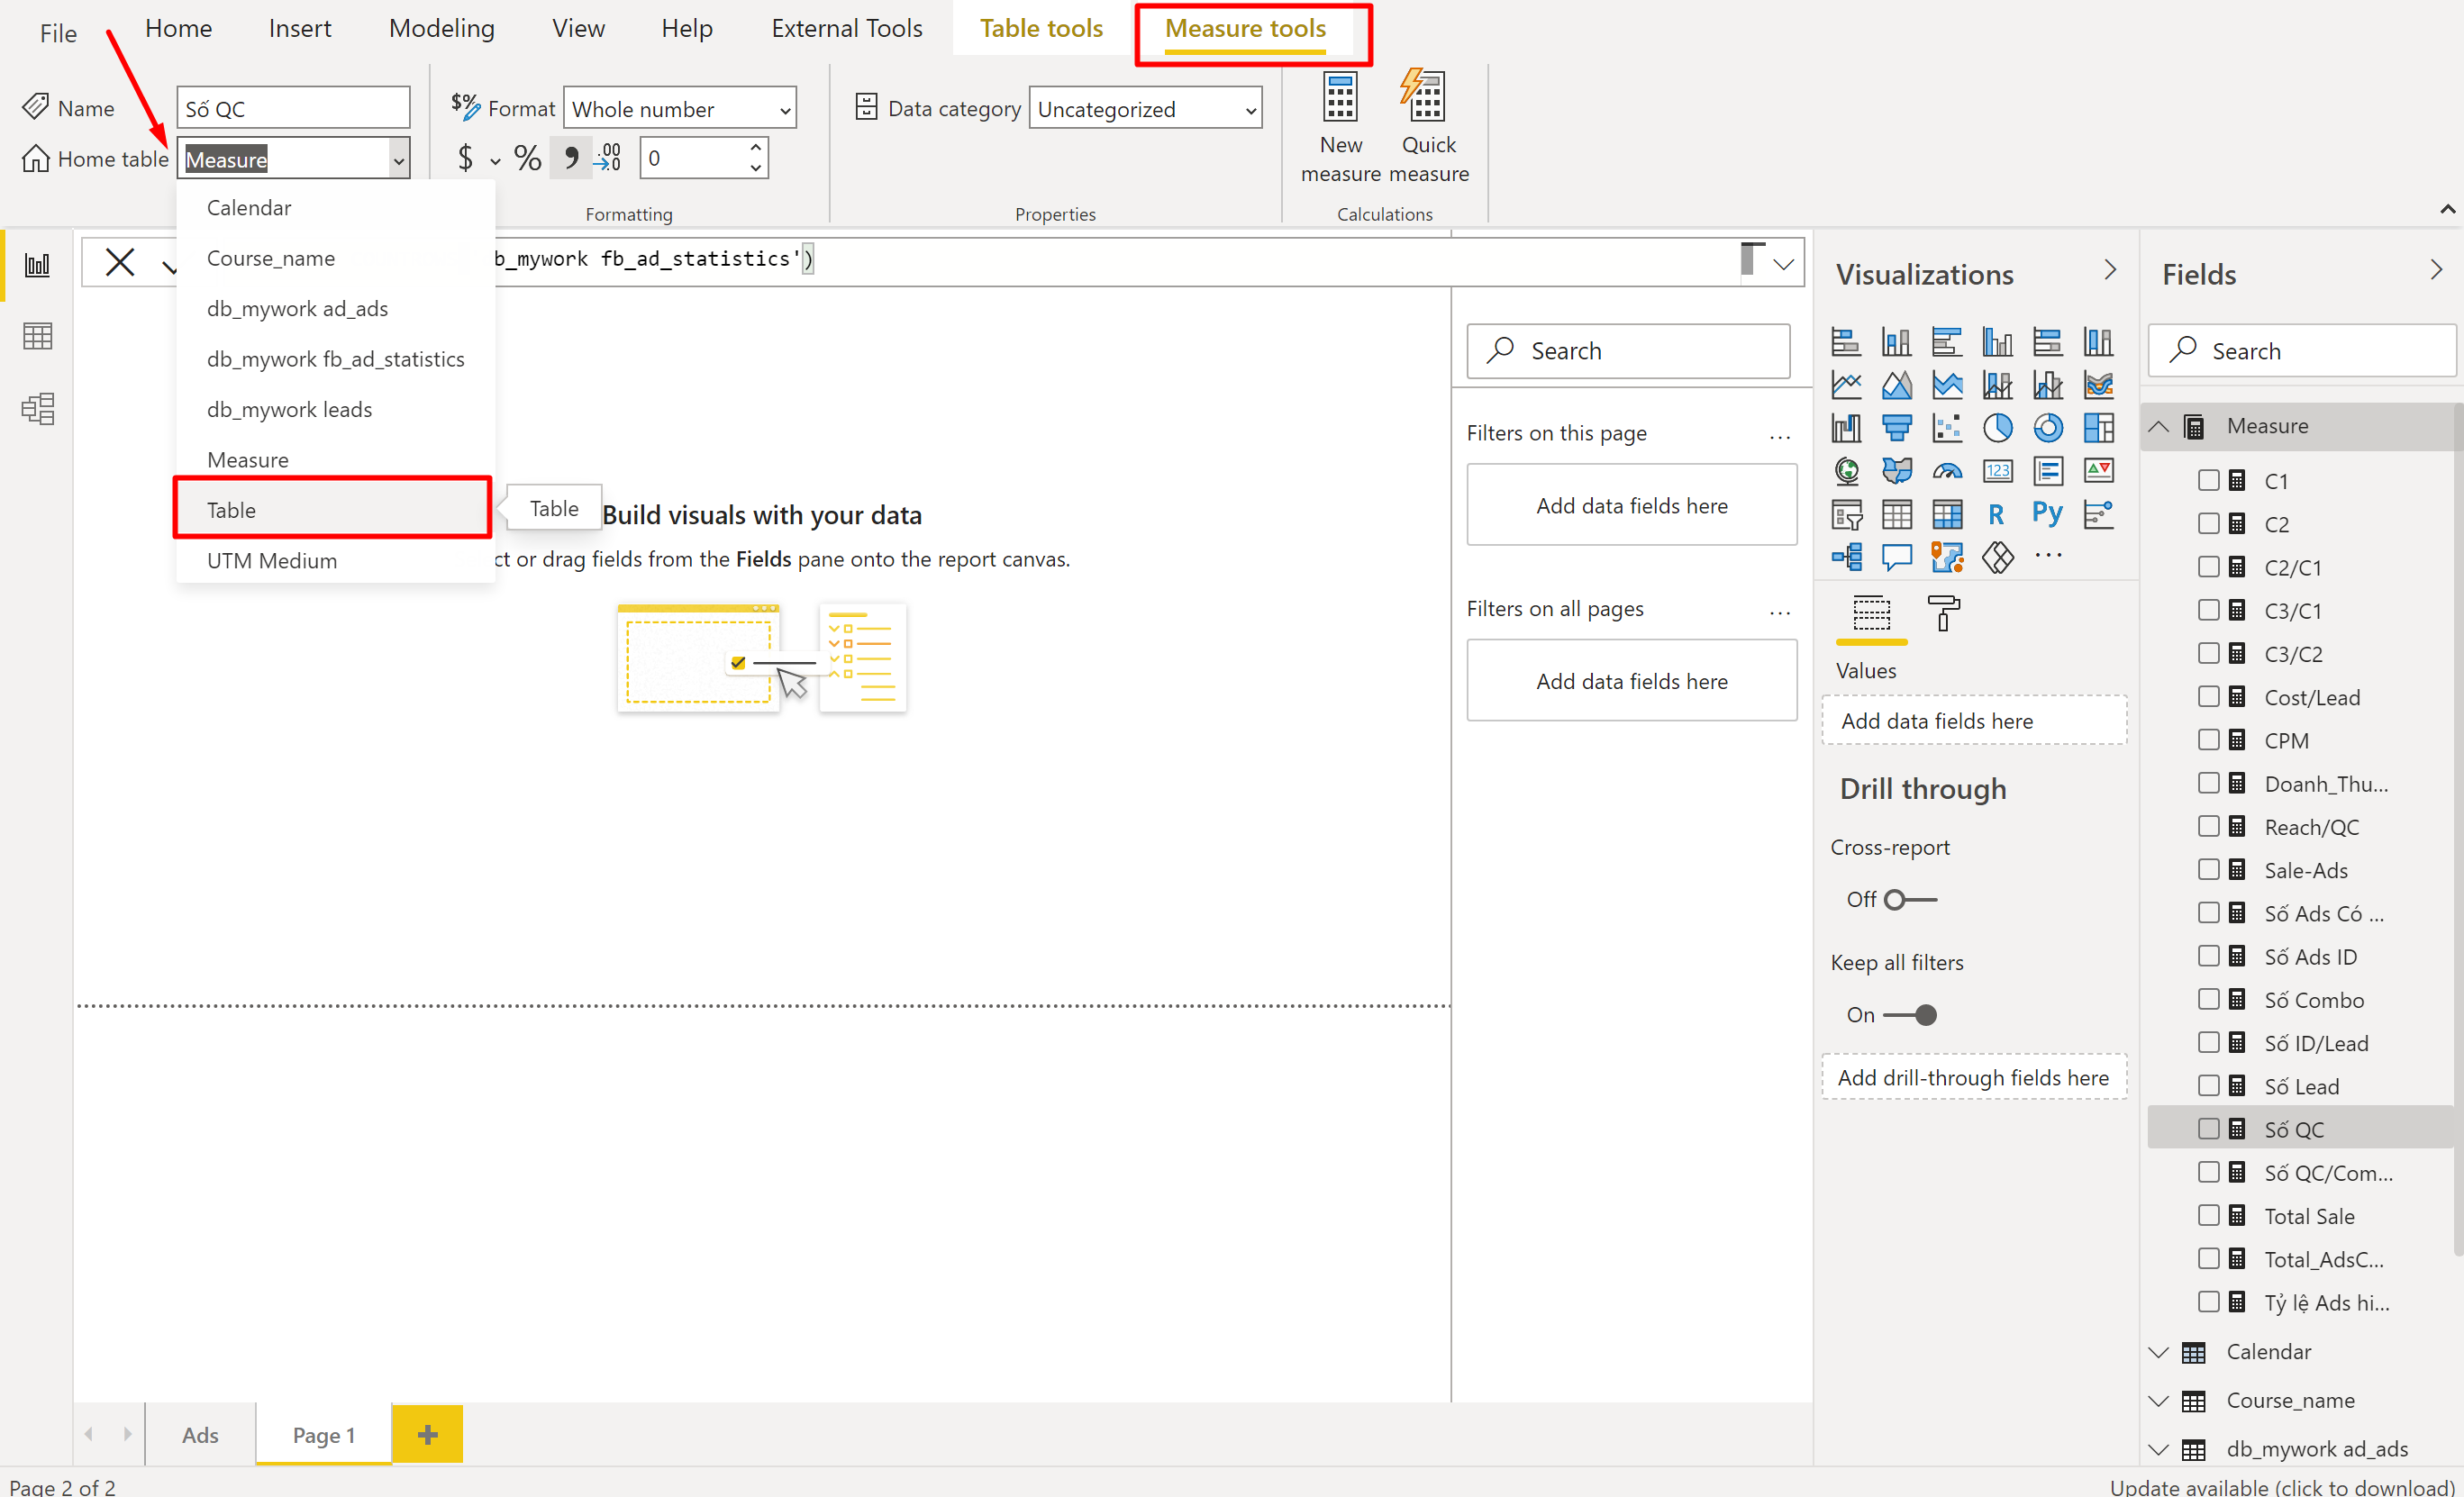Open the Format dropdown showing Whole number
2464x1497 pixels.
[680, 108]
